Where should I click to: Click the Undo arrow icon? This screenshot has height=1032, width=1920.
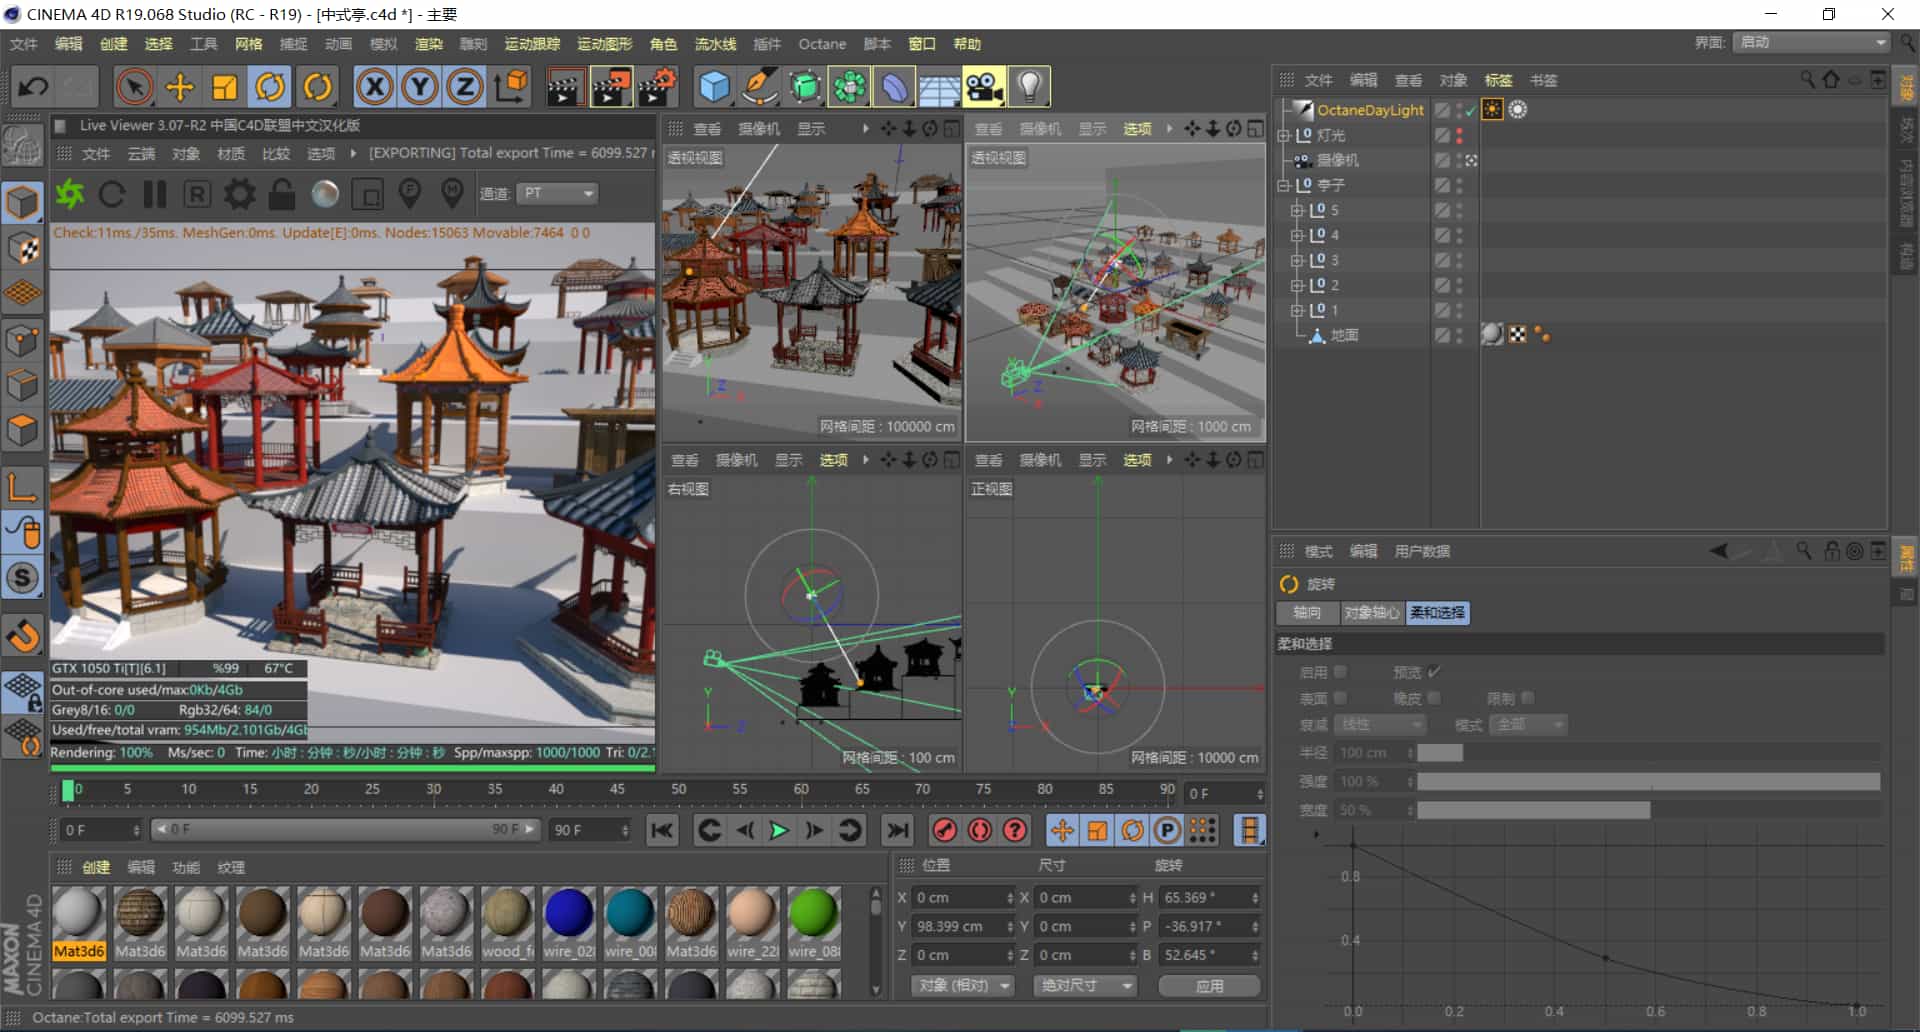tap(33, 87)
